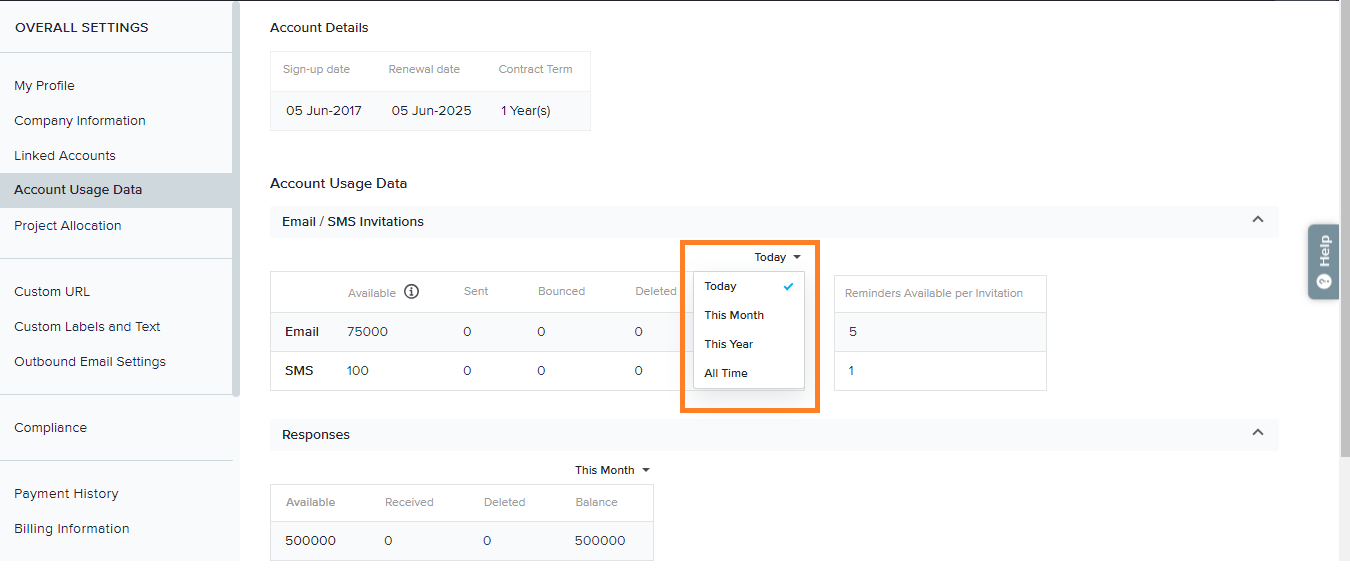Image resolution: width=1350 pixels, height=577 pixels.
Task: Click the info icon next to Available
Action: [x=411, y=292]
